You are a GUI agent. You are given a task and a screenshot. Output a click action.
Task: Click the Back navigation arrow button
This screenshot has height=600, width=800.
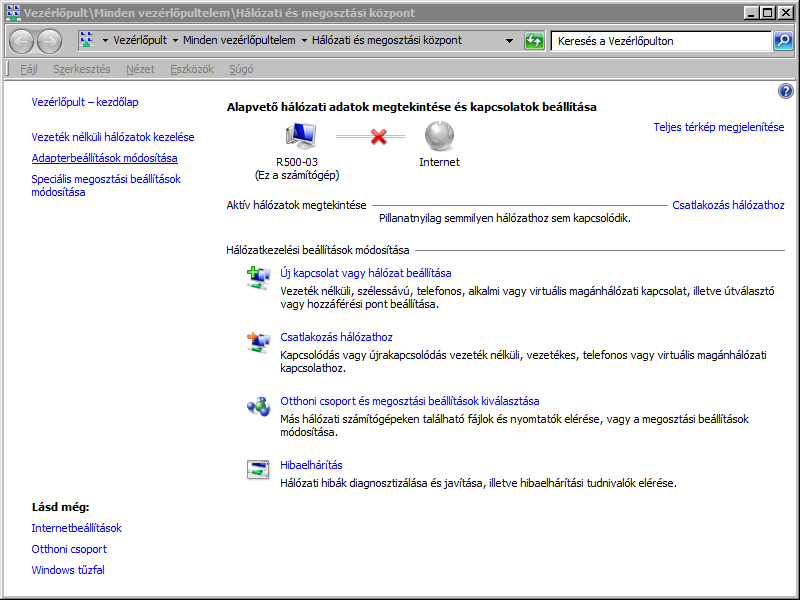[x=21, y=41]
